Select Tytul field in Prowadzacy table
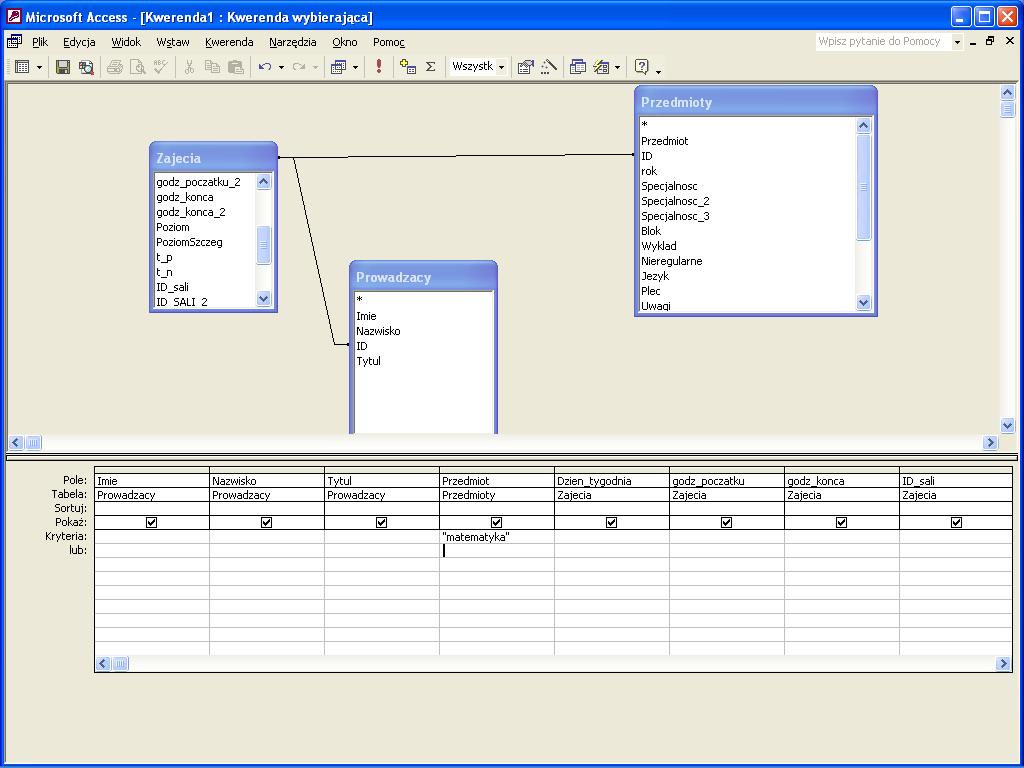 (368, 361)
